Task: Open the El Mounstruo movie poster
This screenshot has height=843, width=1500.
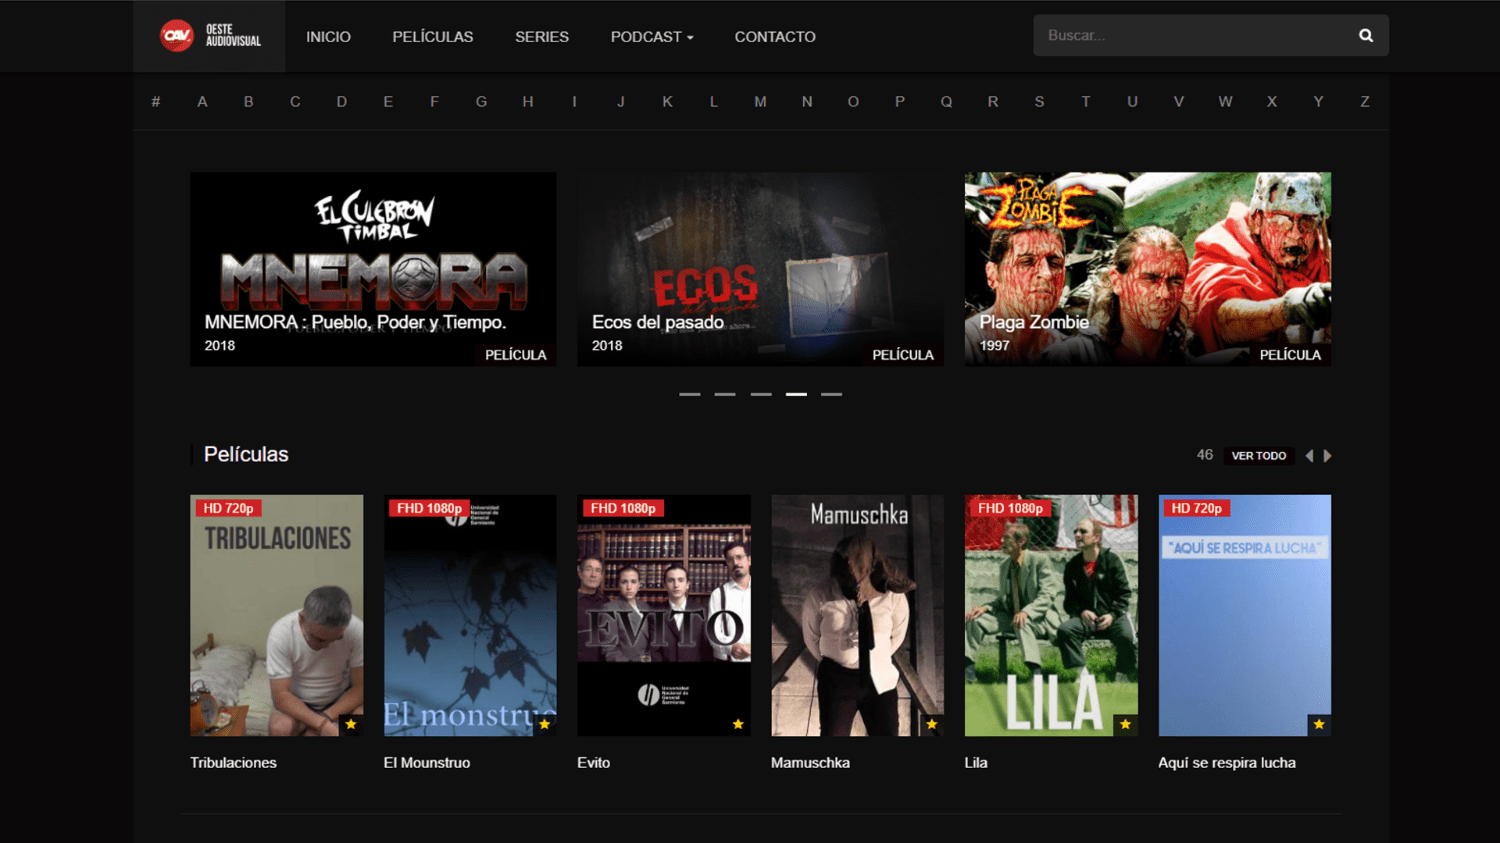Action: (470, 615)
